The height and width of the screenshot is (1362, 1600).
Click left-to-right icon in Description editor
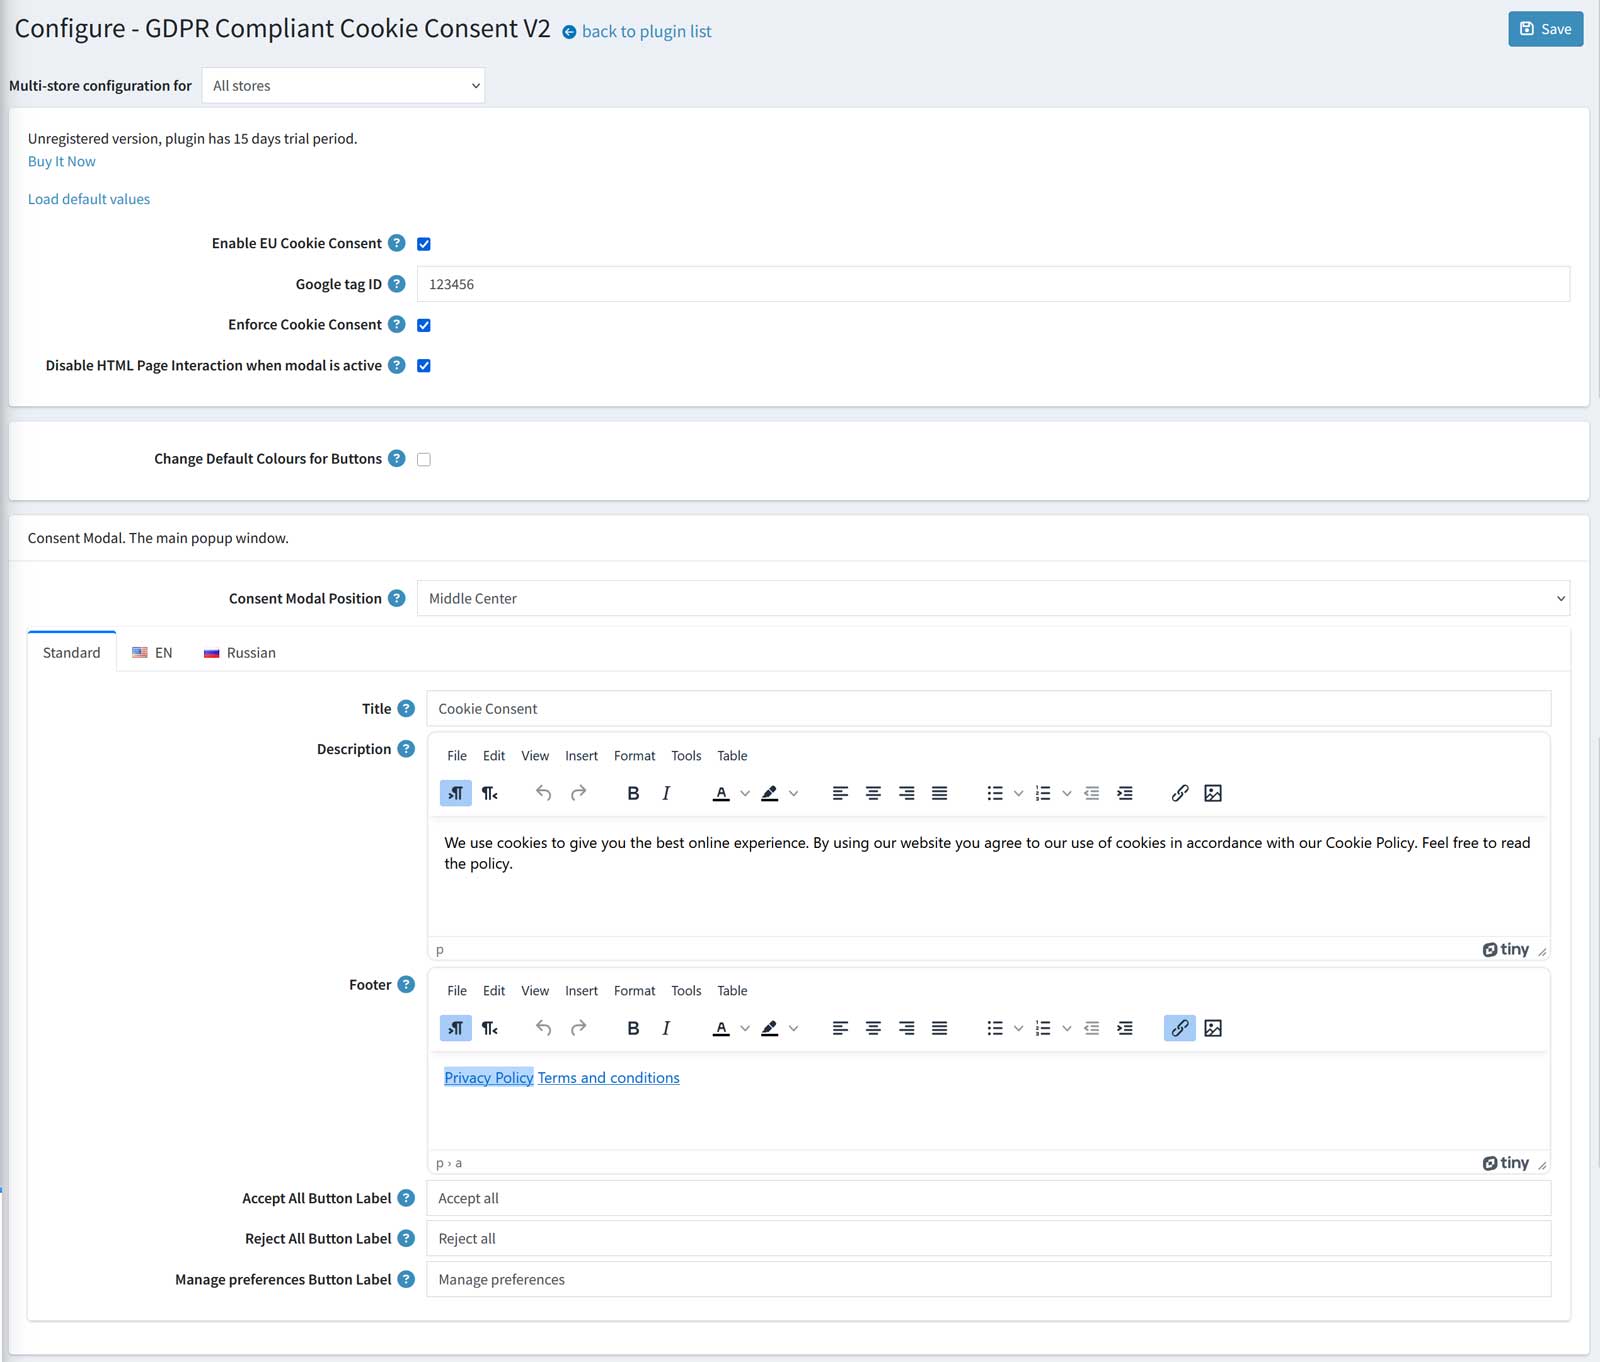(456, 793)
